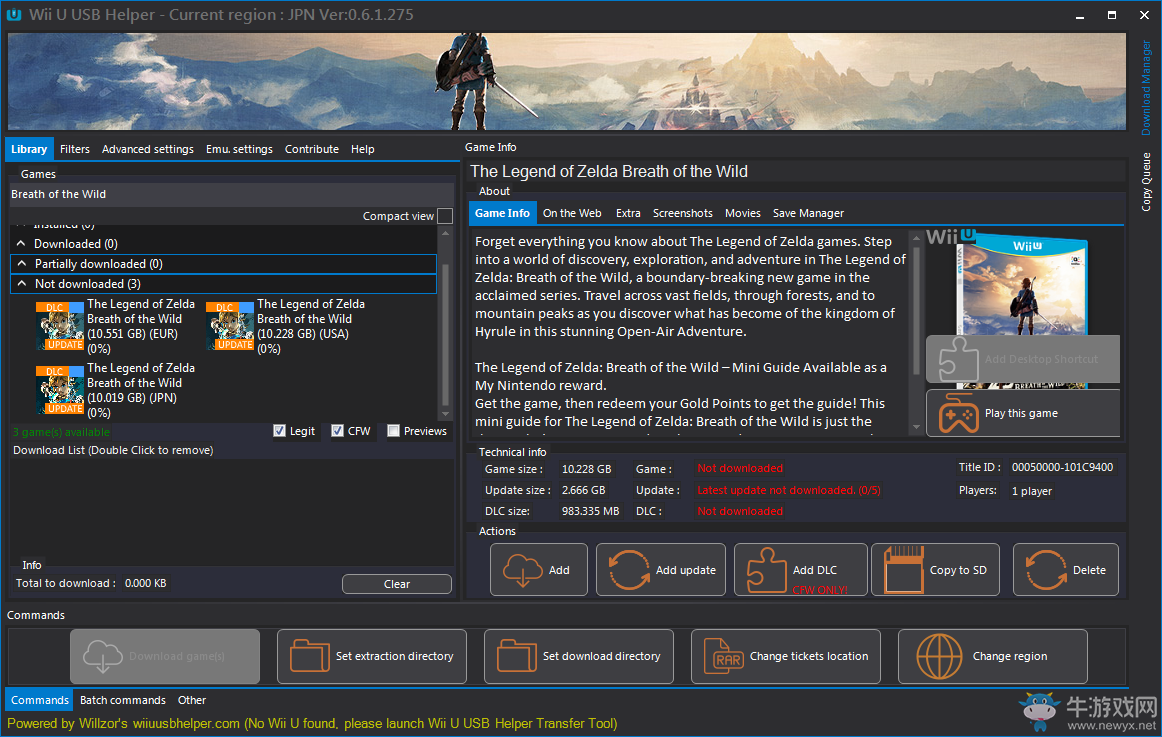Click the 'Powered by Willzor's wiiusbhelper.com' status text
This screenshot has width=1162, height=737.
[124, 724]
